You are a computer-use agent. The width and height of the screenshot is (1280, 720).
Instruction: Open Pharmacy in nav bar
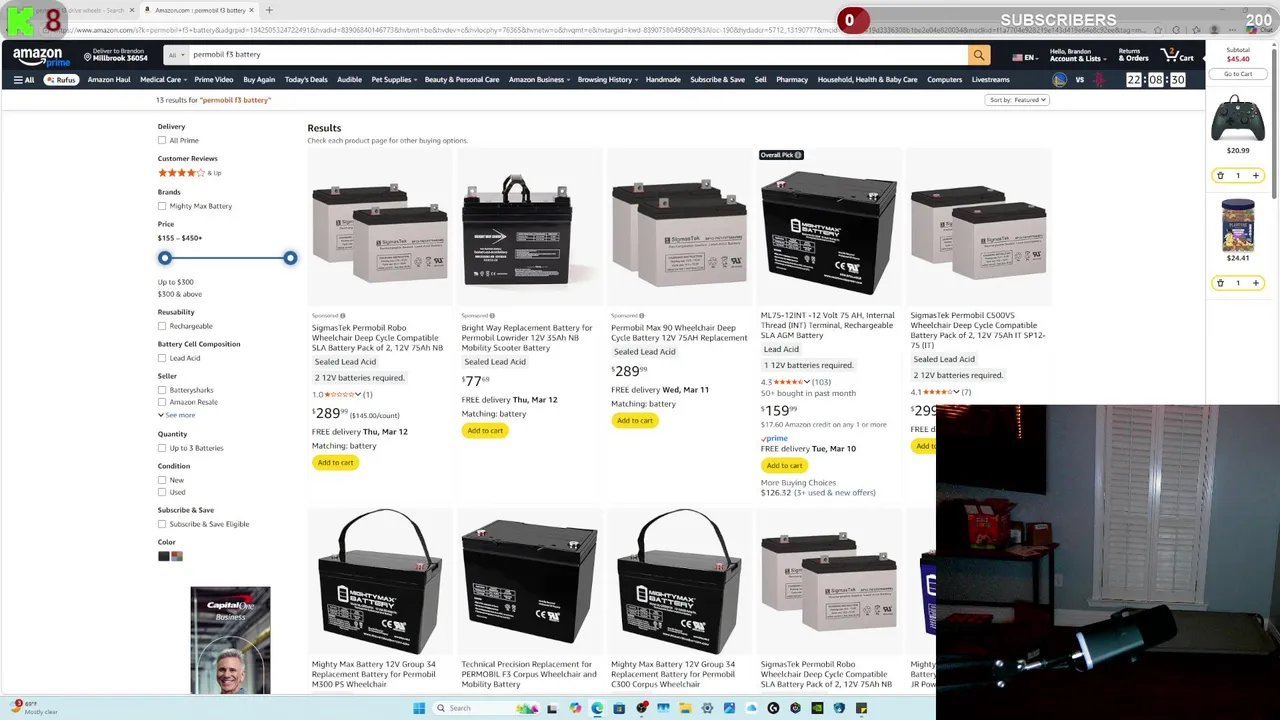point(792,80)
